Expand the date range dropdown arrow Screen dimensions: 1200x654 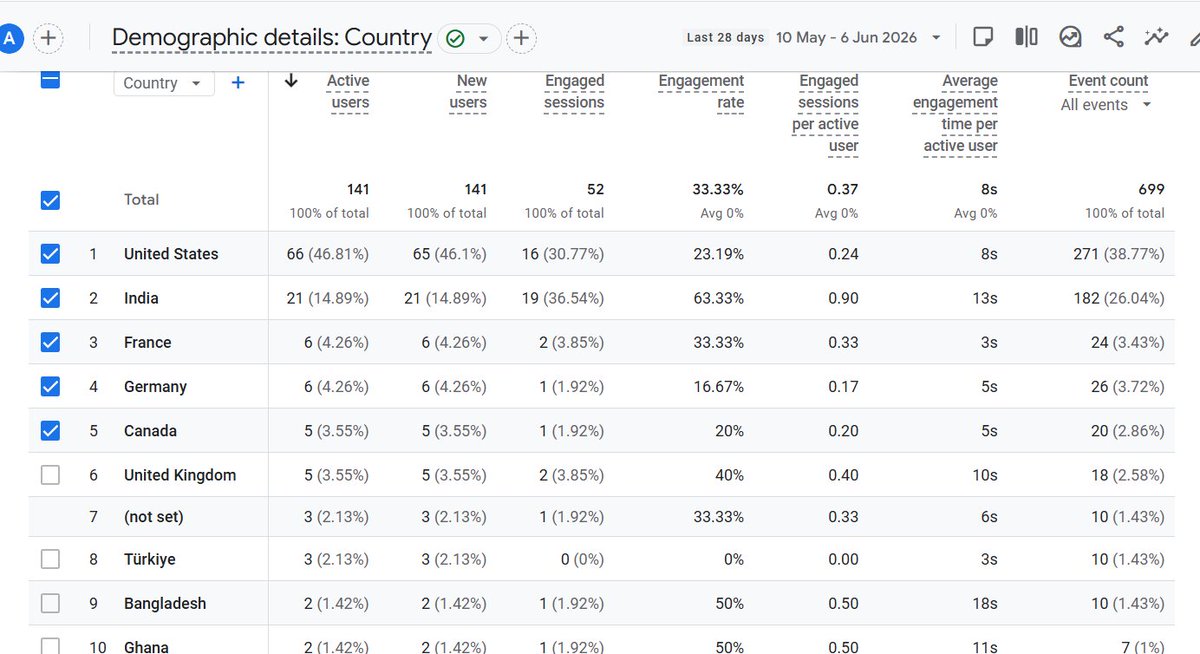click(936, 38)
